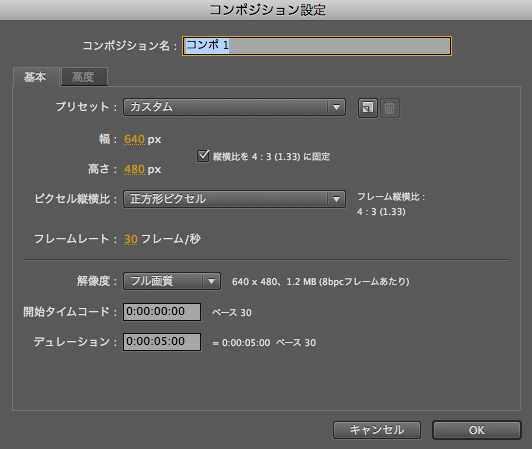
Task: Click the キャンセル button
Action: (x=377, y=430)
